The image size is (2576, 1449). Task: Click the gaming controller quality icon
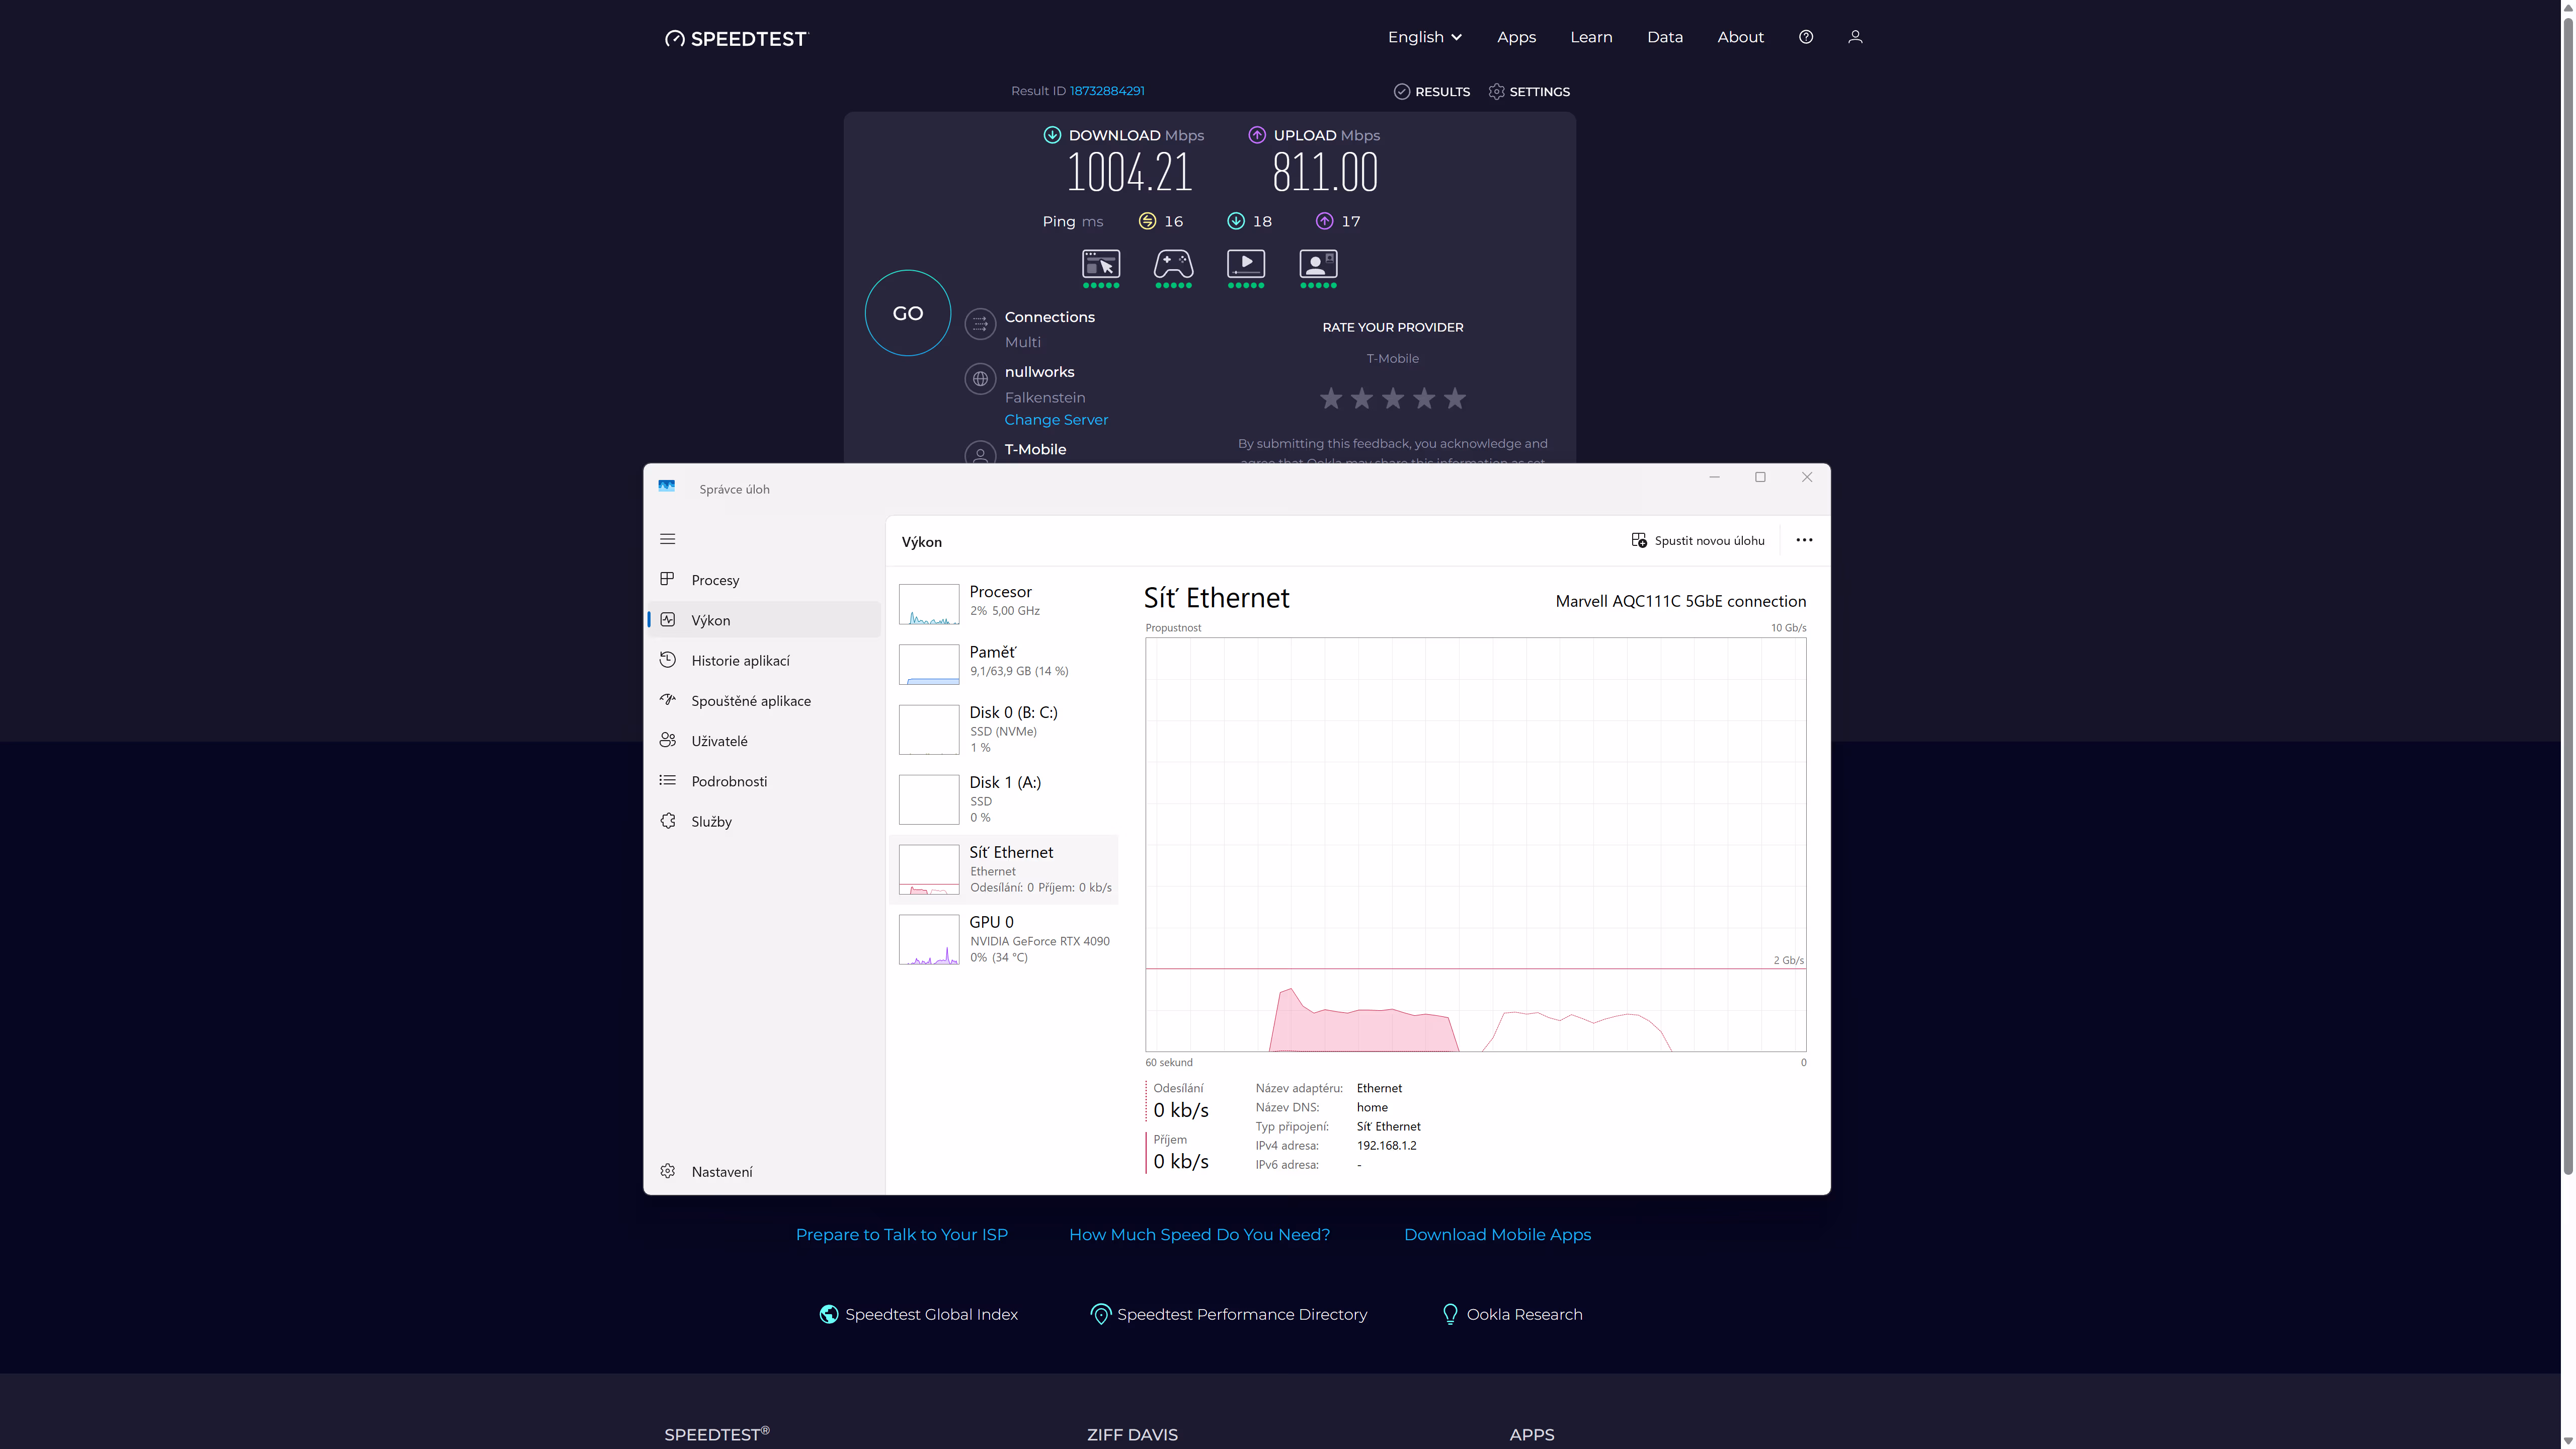pyautogui.click(x=1173, y=265)
